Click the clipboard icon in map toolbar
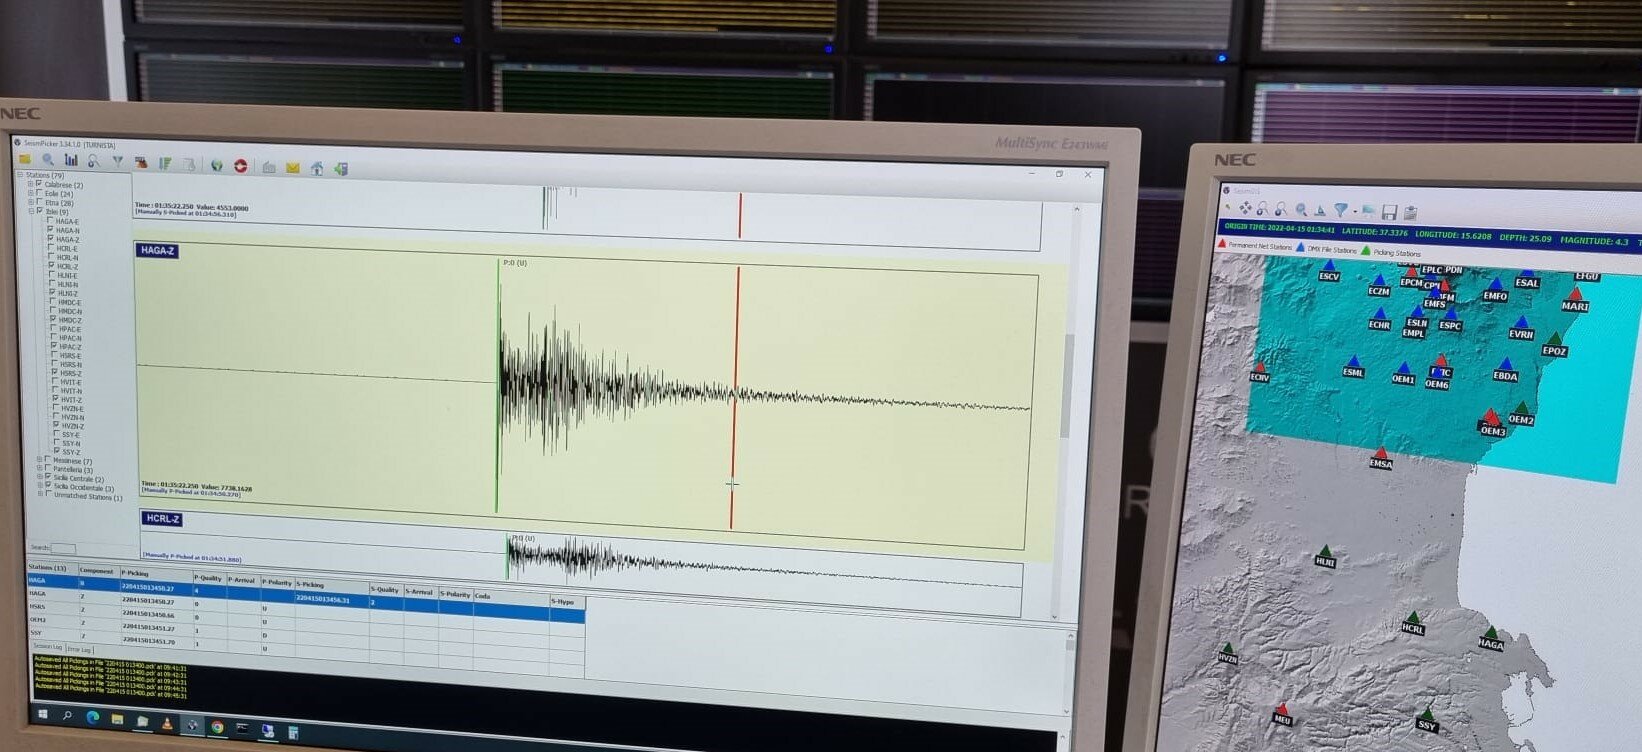 (x=1410, y=212)
